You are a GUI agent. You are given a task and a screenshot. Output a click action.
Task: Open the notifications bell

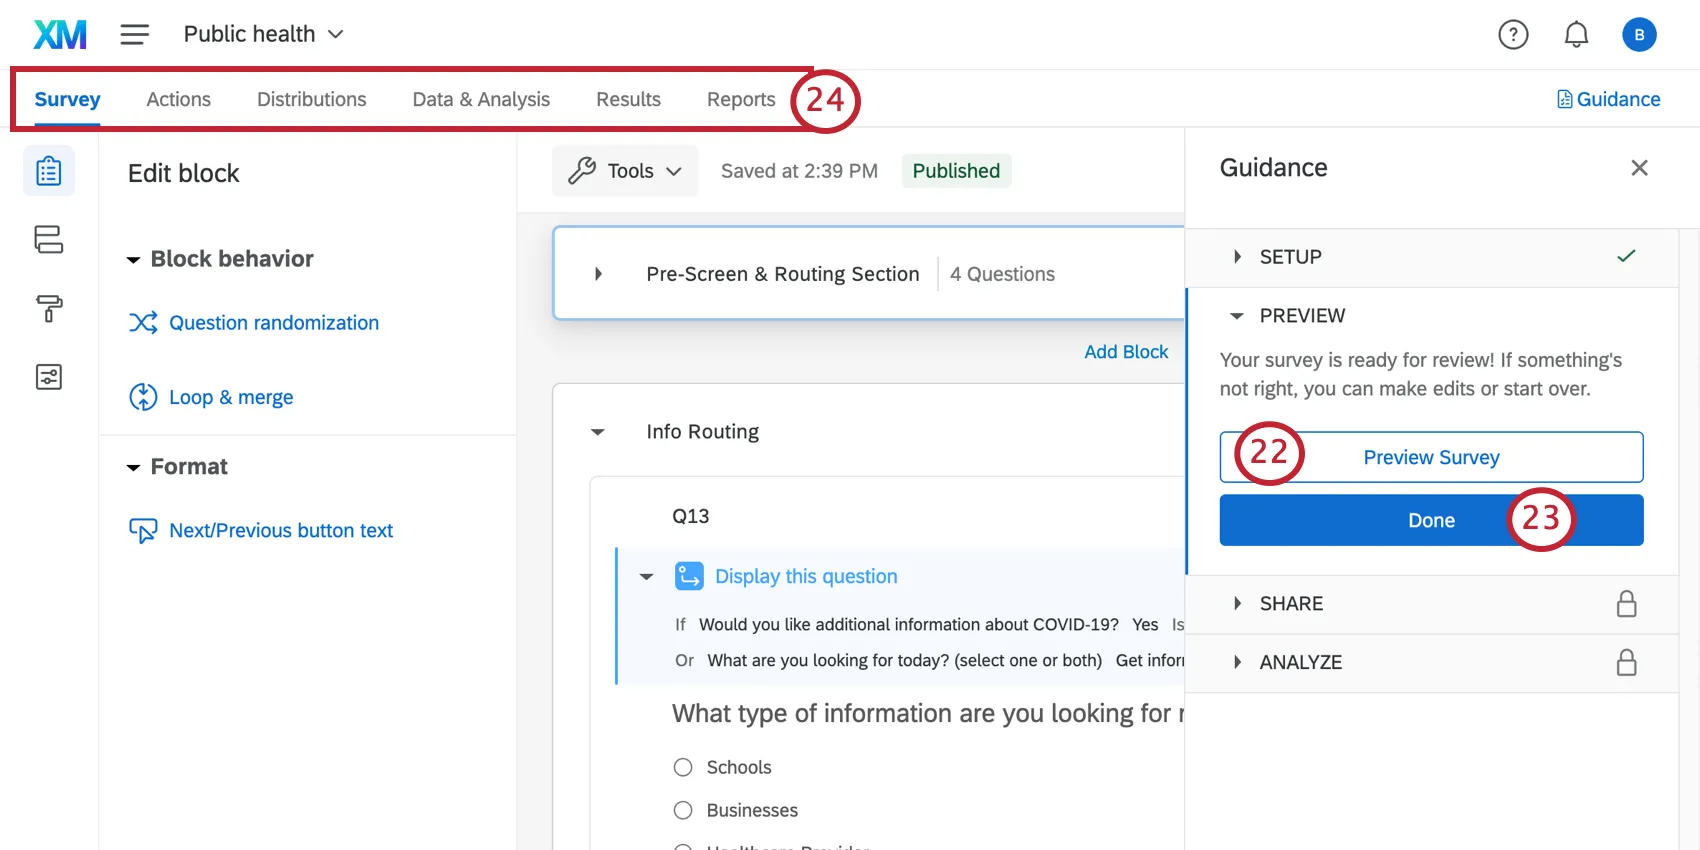[x=1576, y=35]
